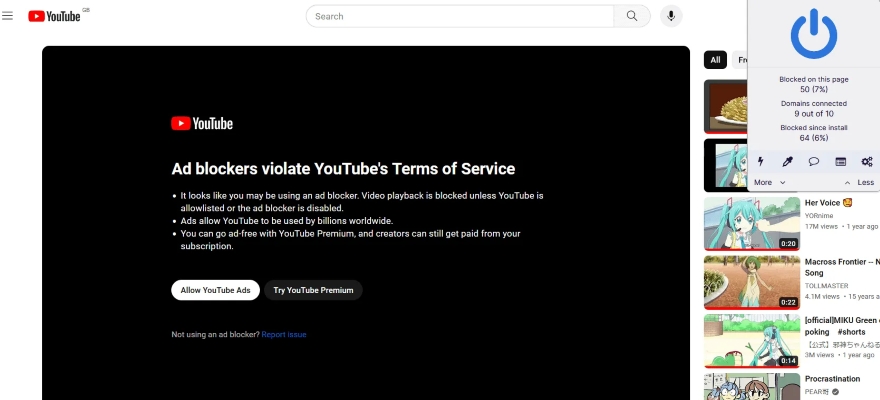Focus the YouTube search field

(x=460, y=16)
